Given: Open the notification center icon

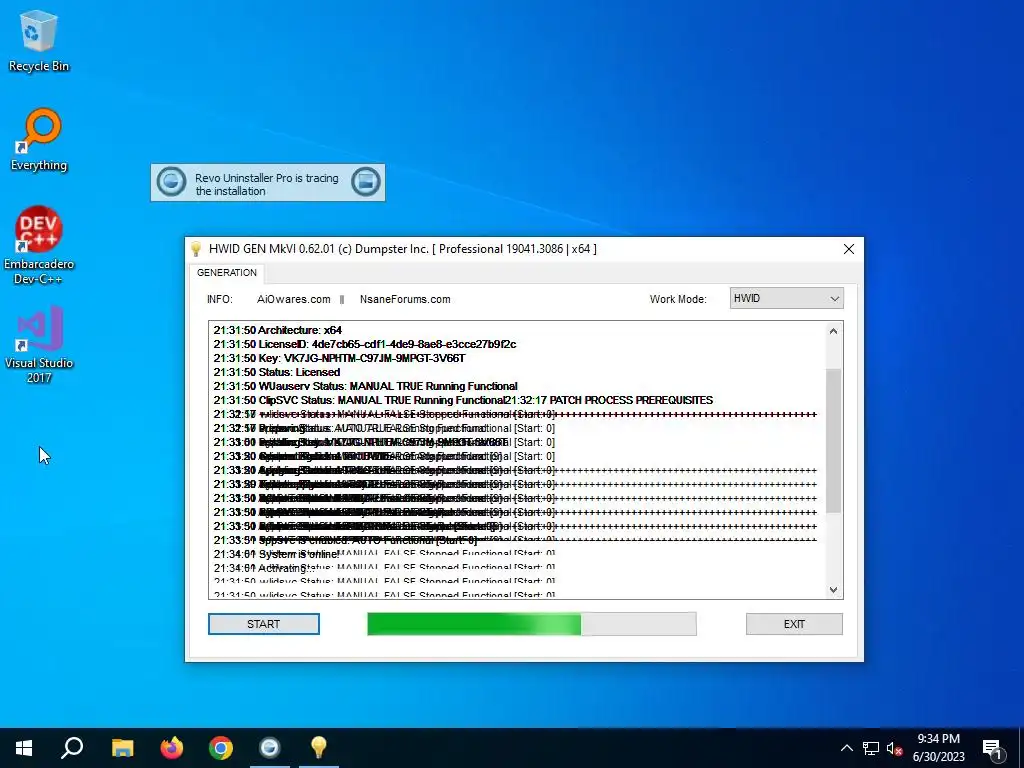Looking at the screenshot, I should [x=992, y=748].
